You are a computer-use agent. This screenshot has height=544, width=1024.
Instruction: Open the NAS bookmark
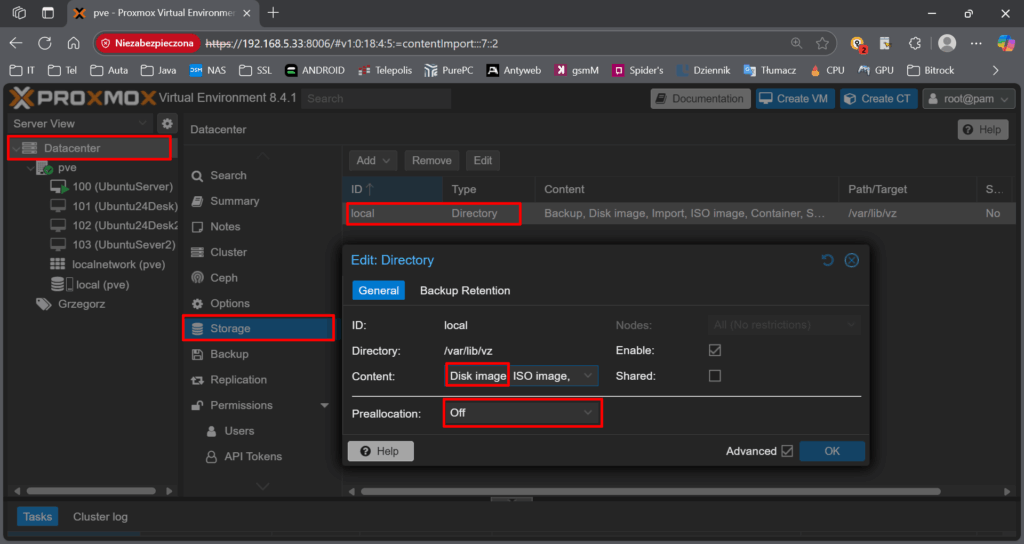coord(208,71)
